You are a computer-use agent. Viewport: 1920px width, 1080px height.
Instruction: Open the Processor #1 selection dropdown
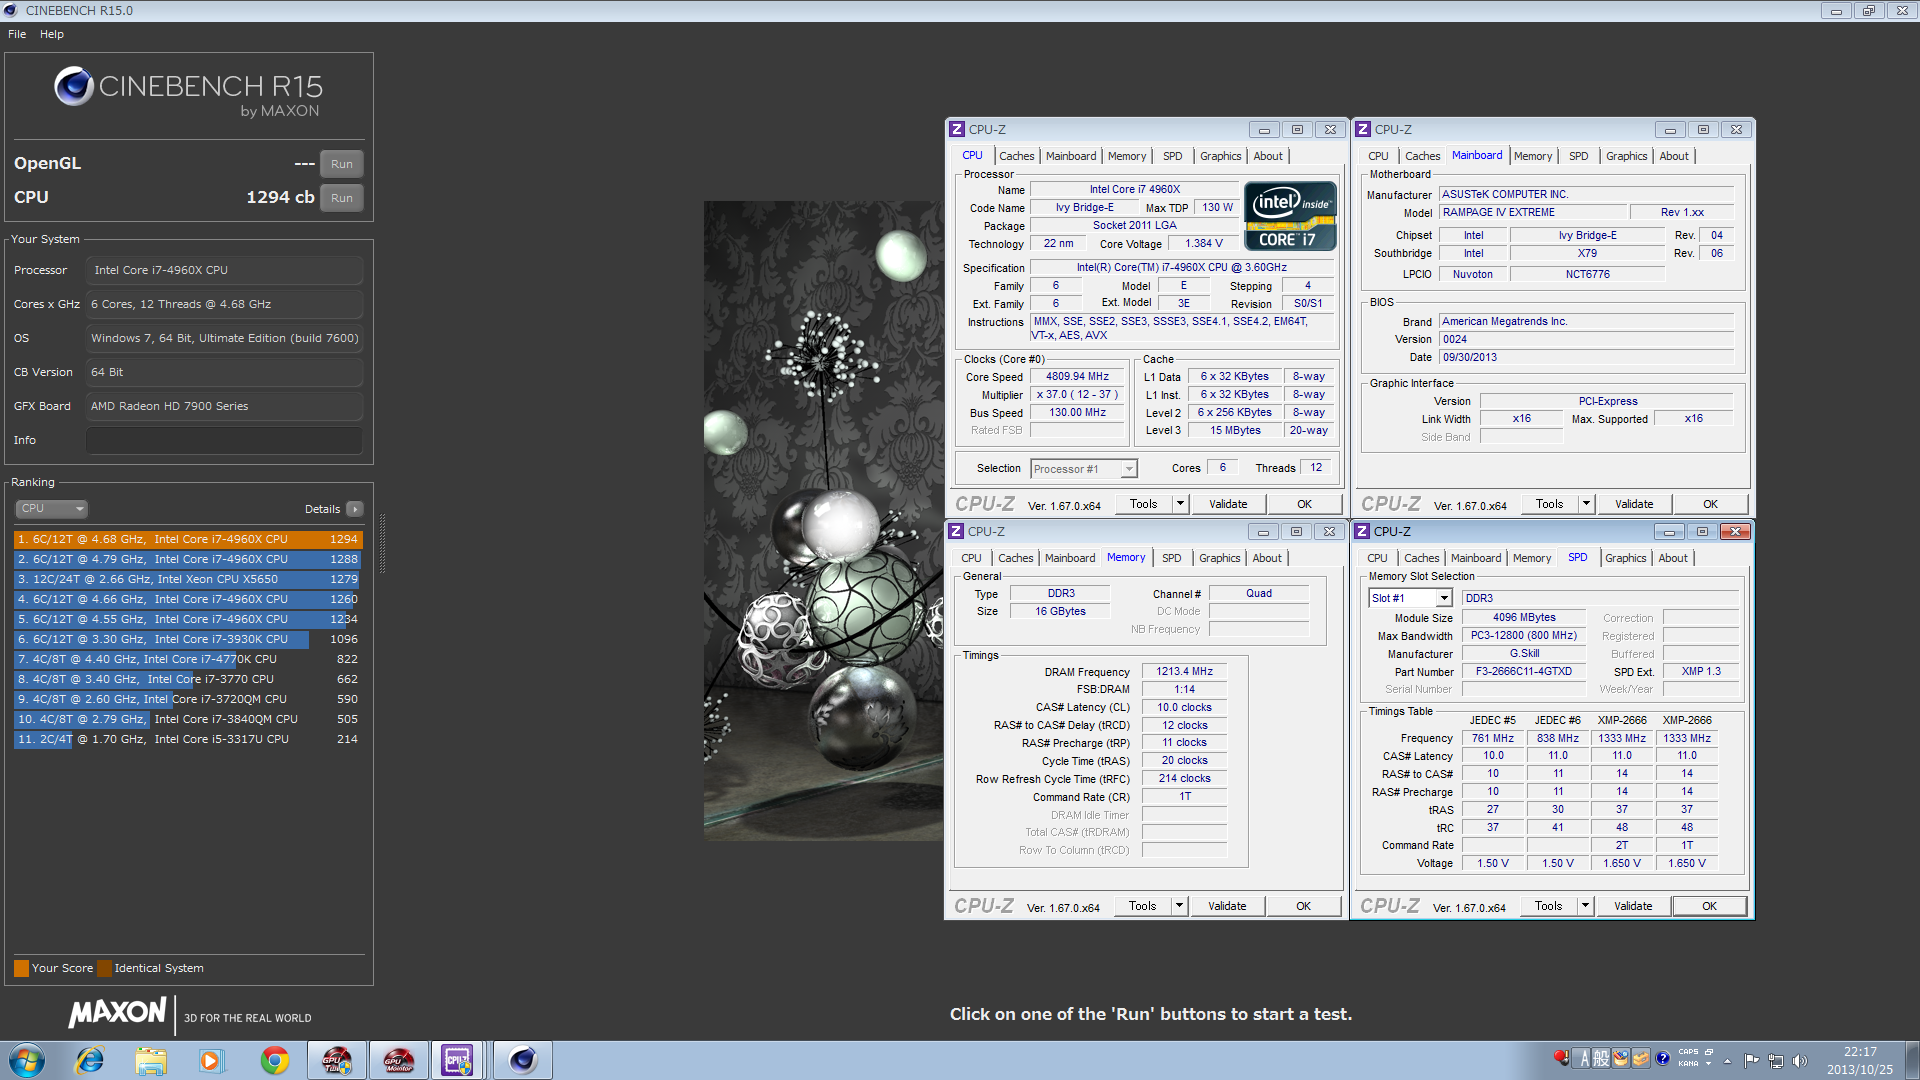1129,469
